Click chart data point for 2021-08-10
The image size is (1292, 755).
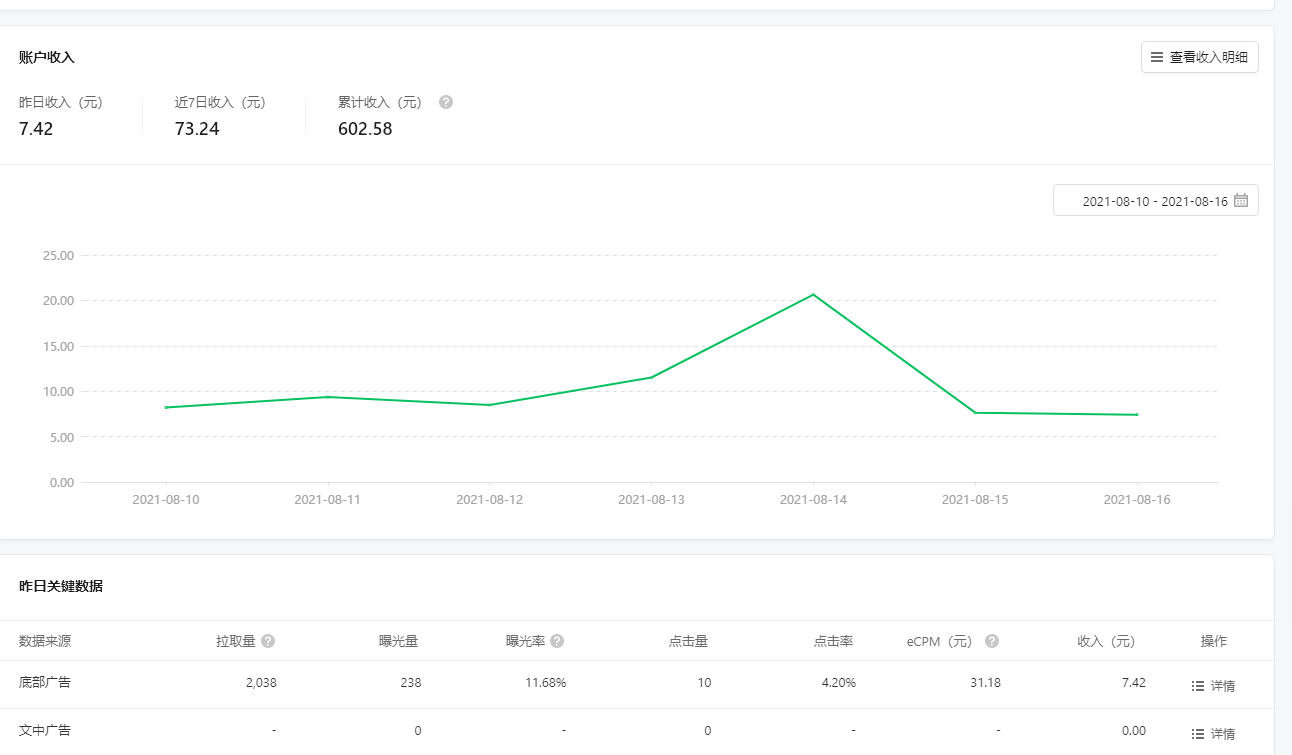click(166, 407)
